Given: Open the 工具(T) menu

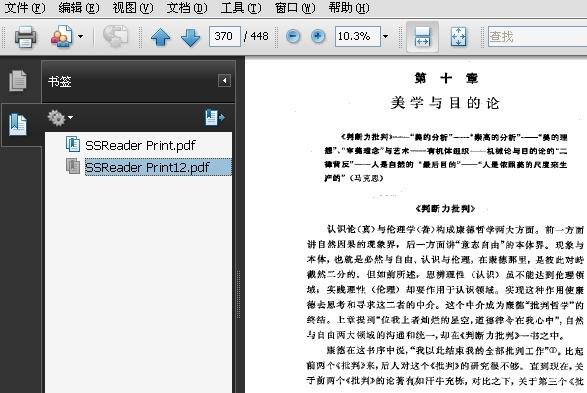Looking at the screenshot, I should pyautogui.click(x=241, y=7).
